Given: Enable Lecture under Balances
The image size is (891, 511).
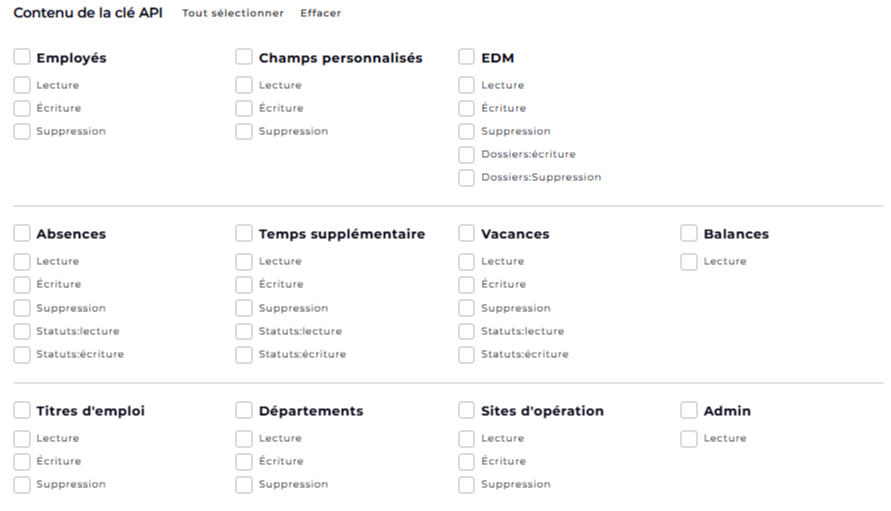Looking at the screenshot, I should 689,261.
